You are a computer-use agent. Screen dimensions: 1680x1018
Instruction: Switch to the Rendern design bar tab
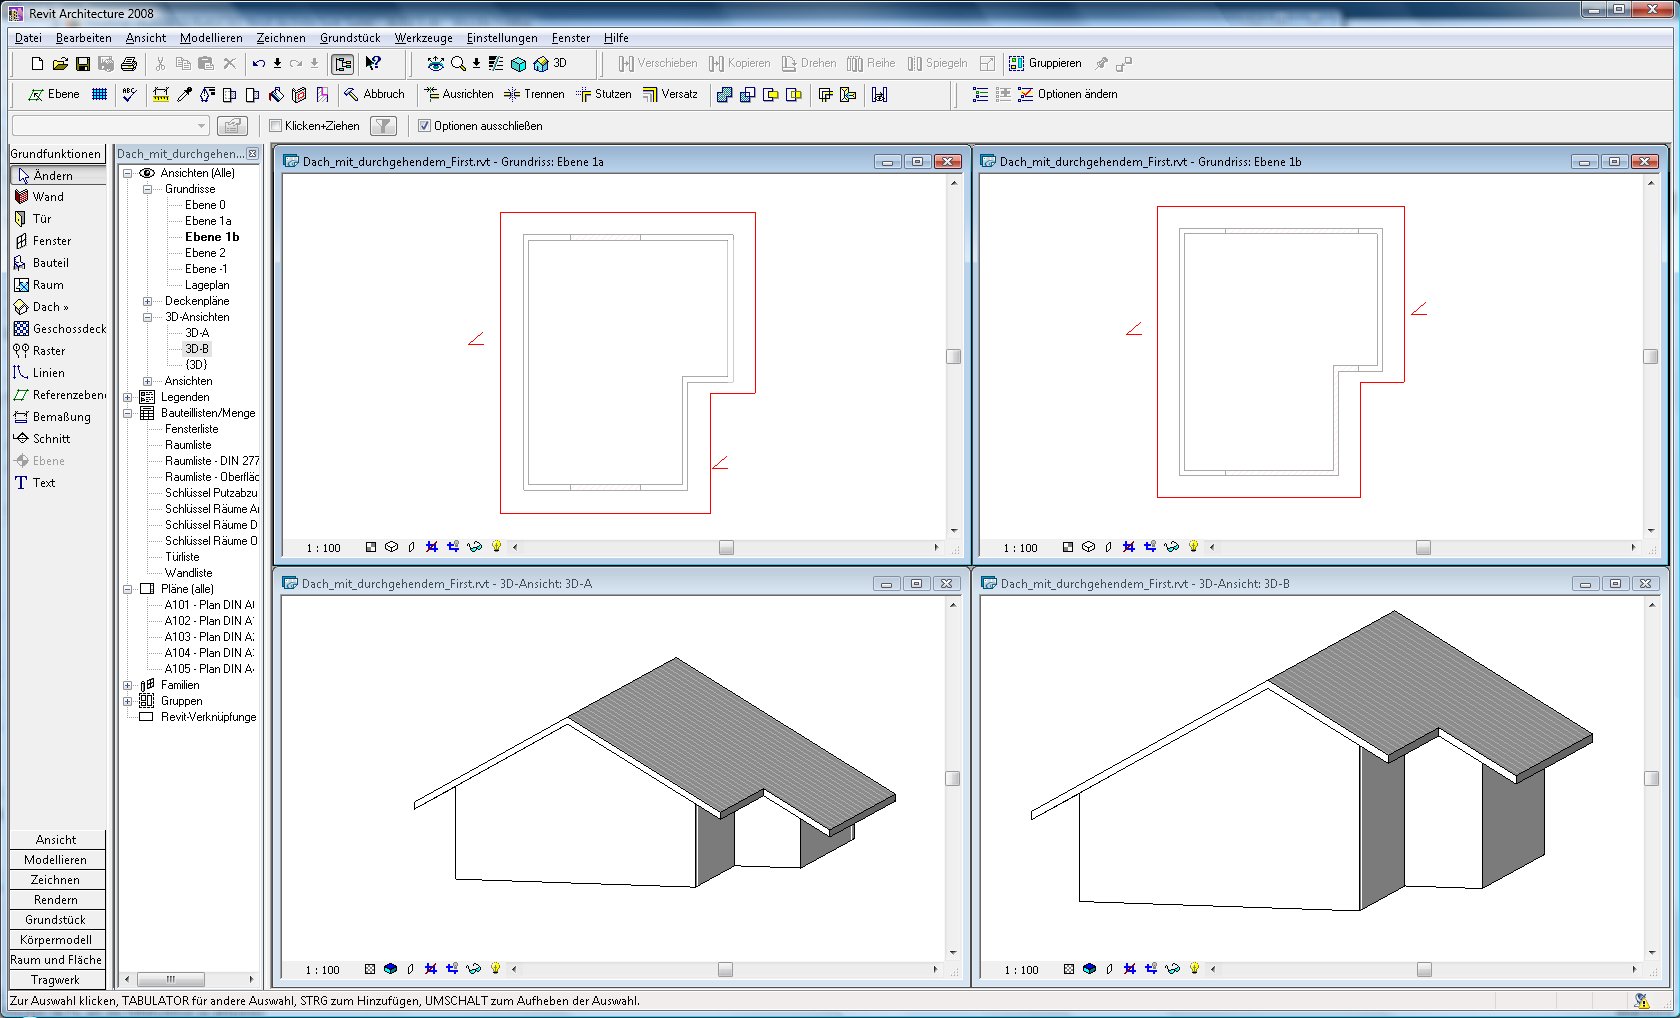[56, 900]
